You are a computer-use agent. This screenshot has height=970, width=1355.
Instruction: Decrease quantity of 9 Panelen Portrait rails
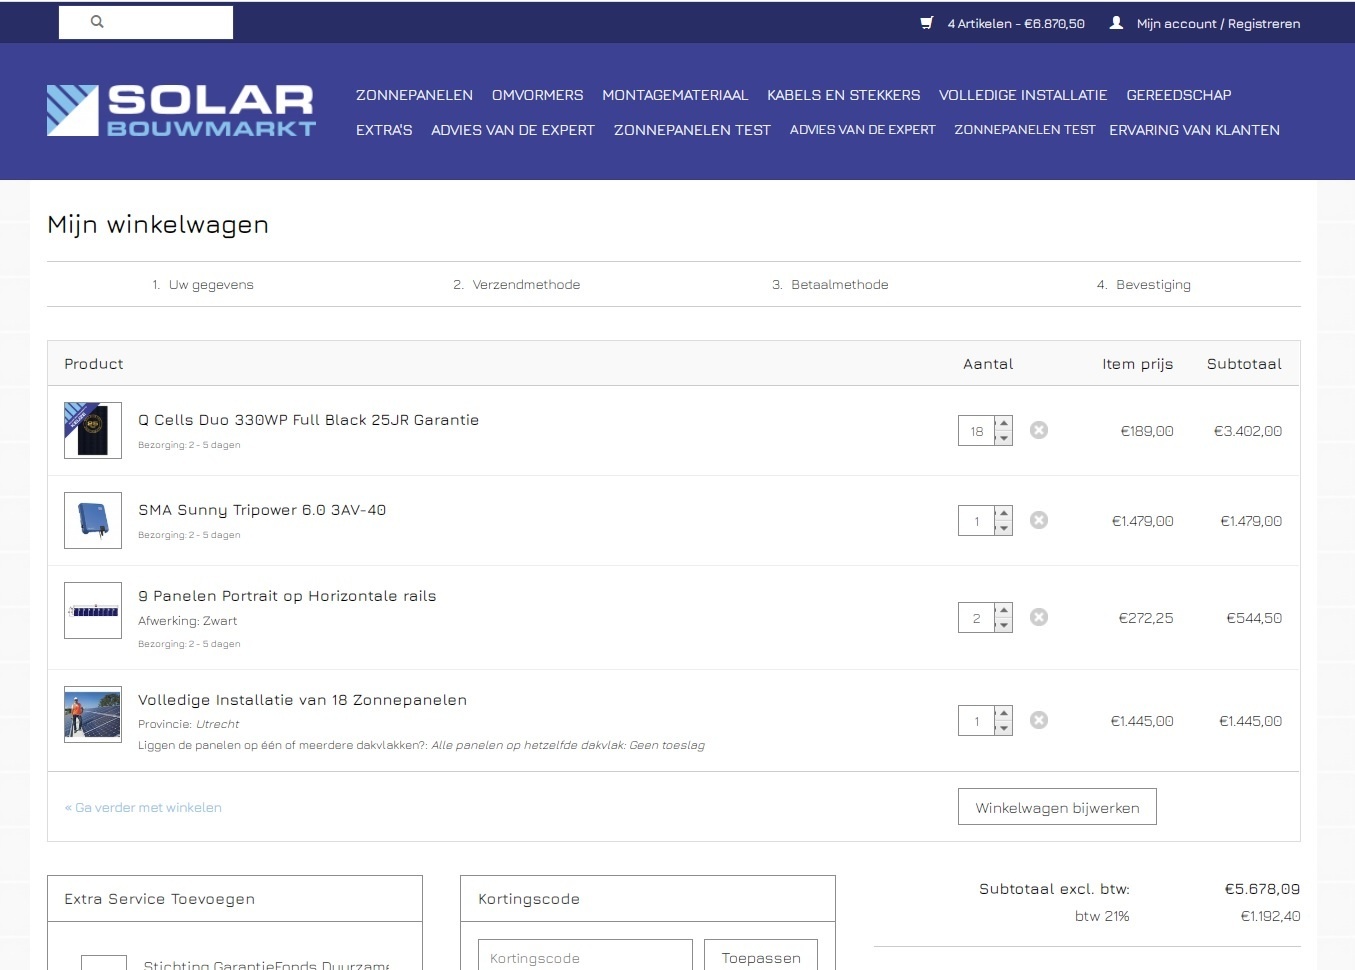(1004, 625)
